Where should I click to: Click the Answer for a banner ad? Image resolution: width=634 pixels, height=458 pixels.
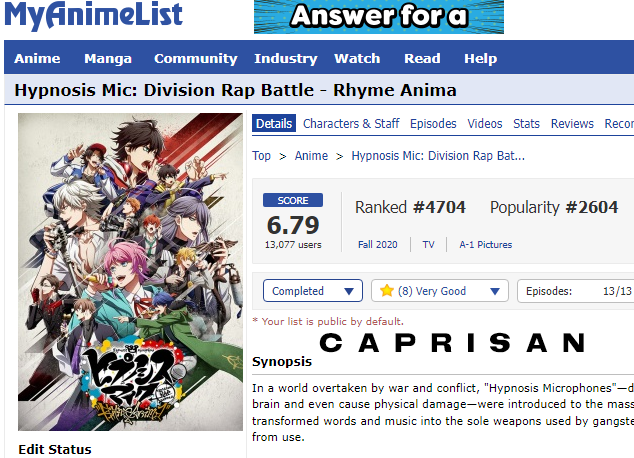(x=379, y=17)
